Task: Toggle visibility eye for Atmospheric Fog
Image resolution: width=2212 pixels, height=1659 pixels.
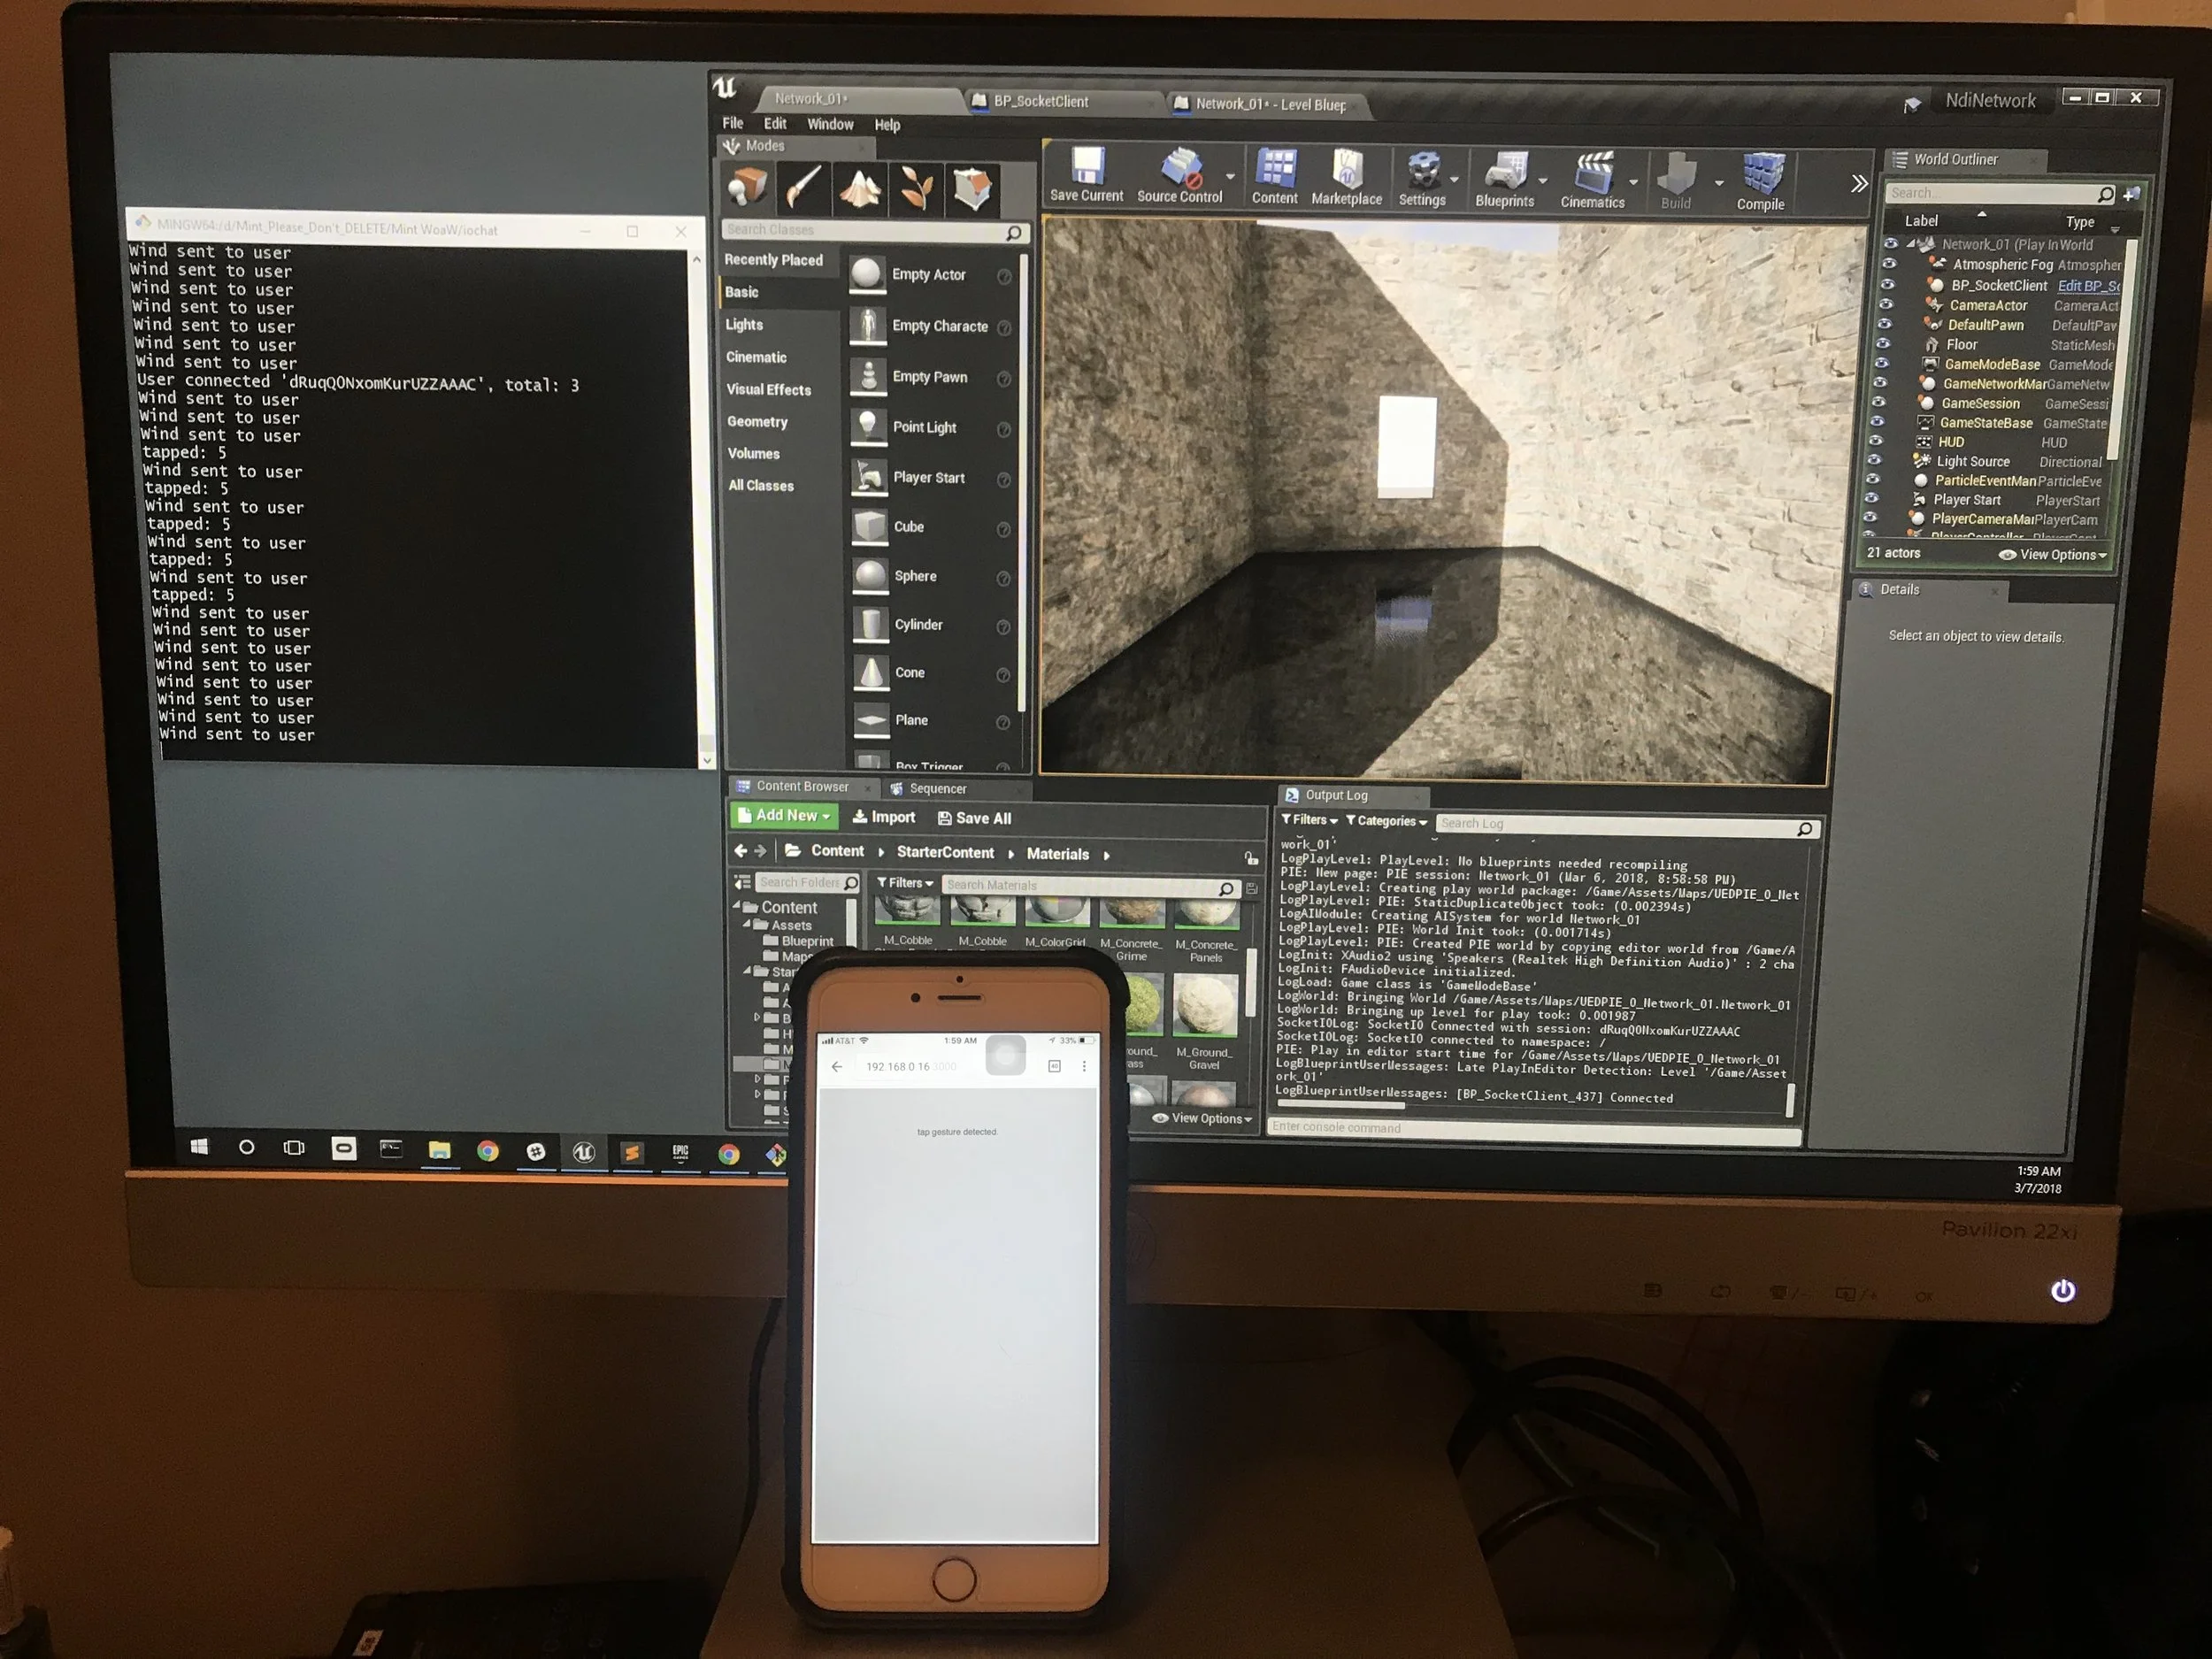Action: pos(1889,264)
